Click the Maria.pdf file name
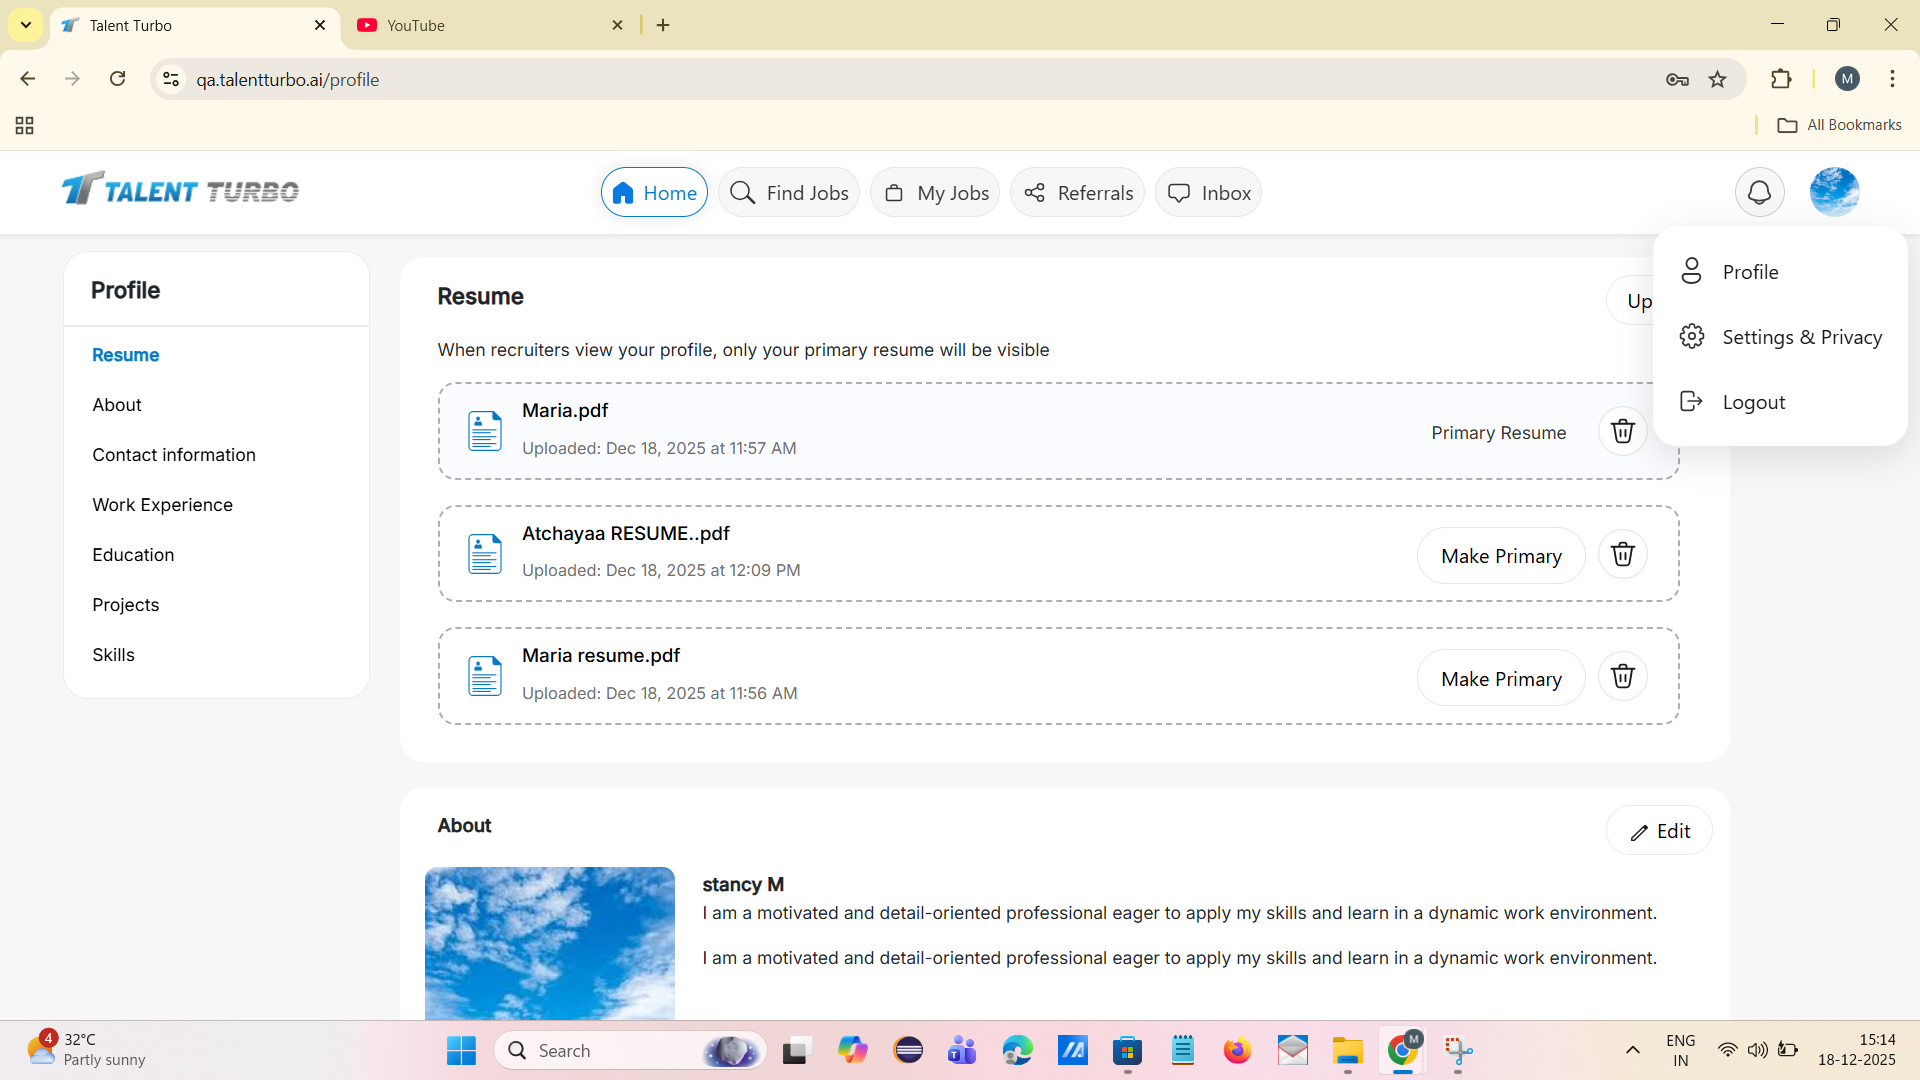 [x=565, y=411]
